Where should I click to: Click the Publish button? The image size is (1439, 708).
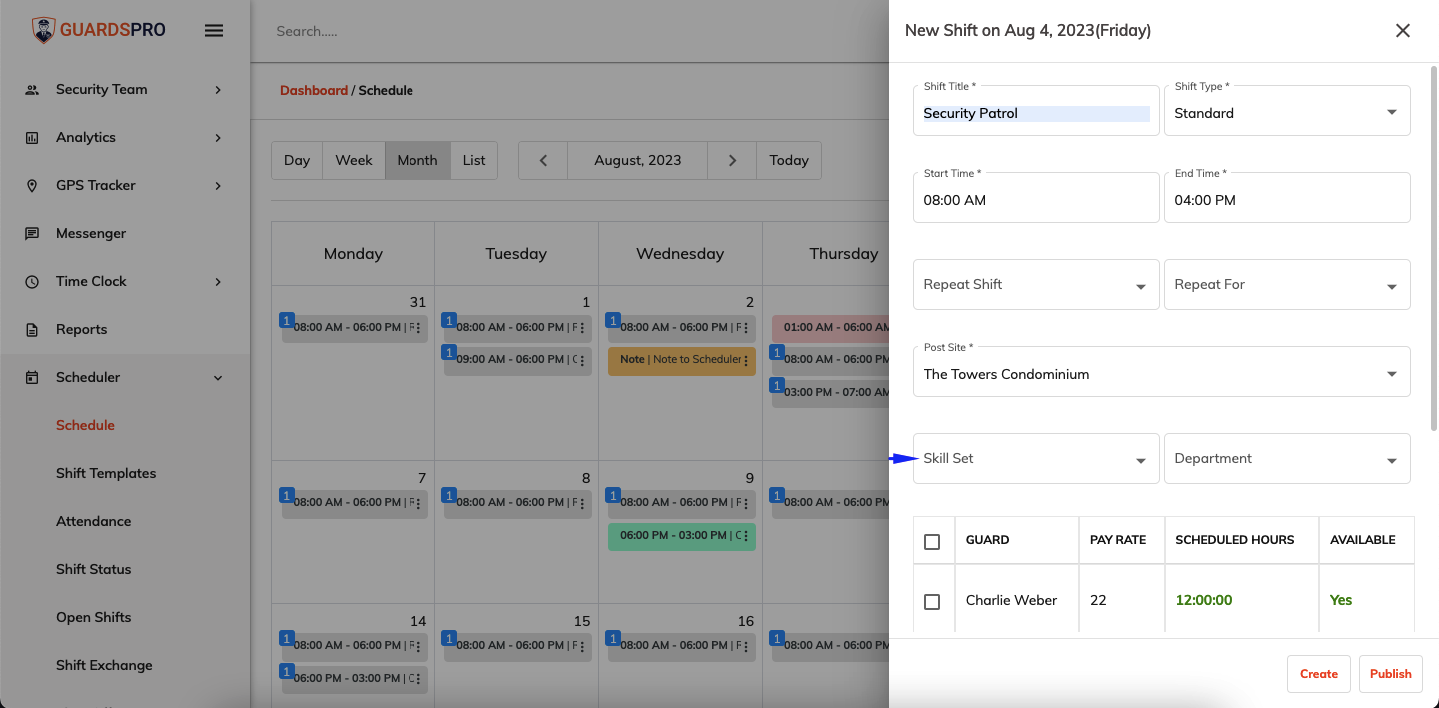[x=1391, y=674]
